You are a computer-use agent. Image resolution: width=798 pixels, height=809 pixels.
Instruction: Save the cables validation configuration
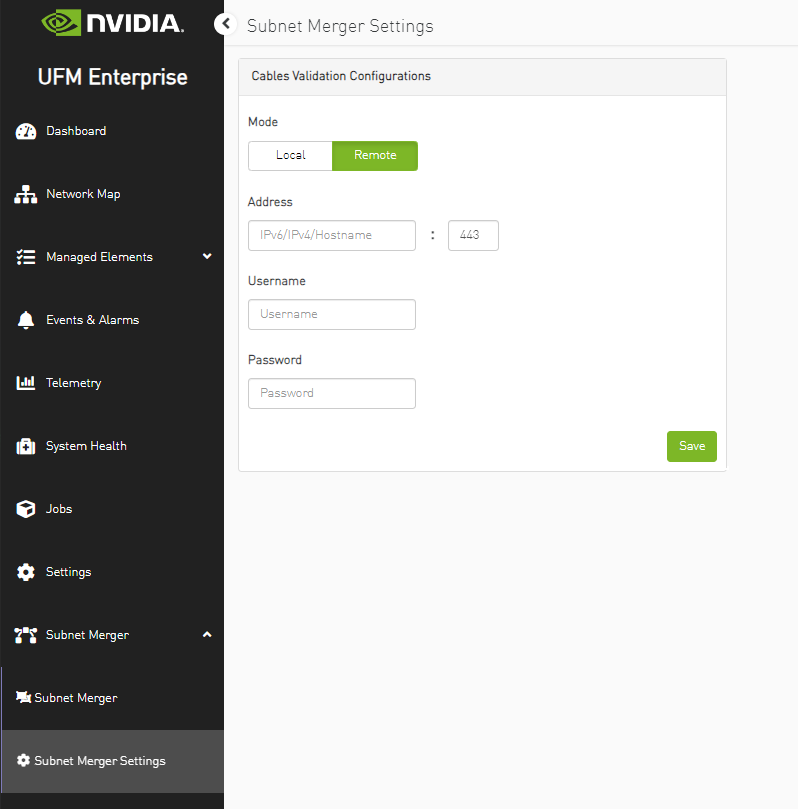(x=691, y=446)
